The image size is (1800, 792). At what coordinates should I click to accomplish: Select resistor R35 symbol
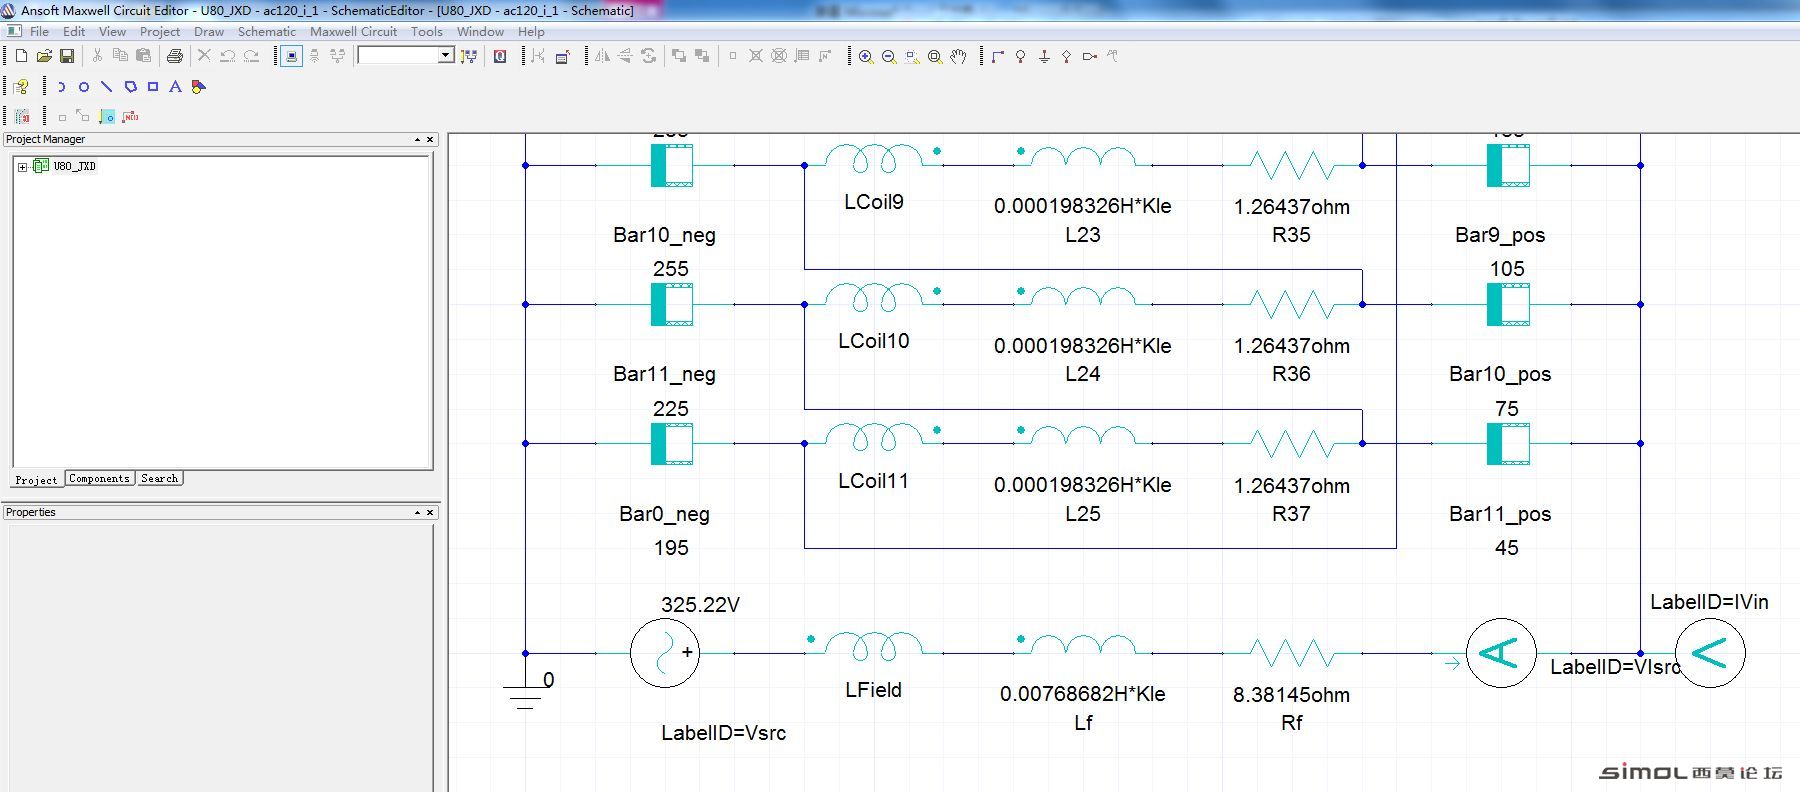tap(1292, 165)
